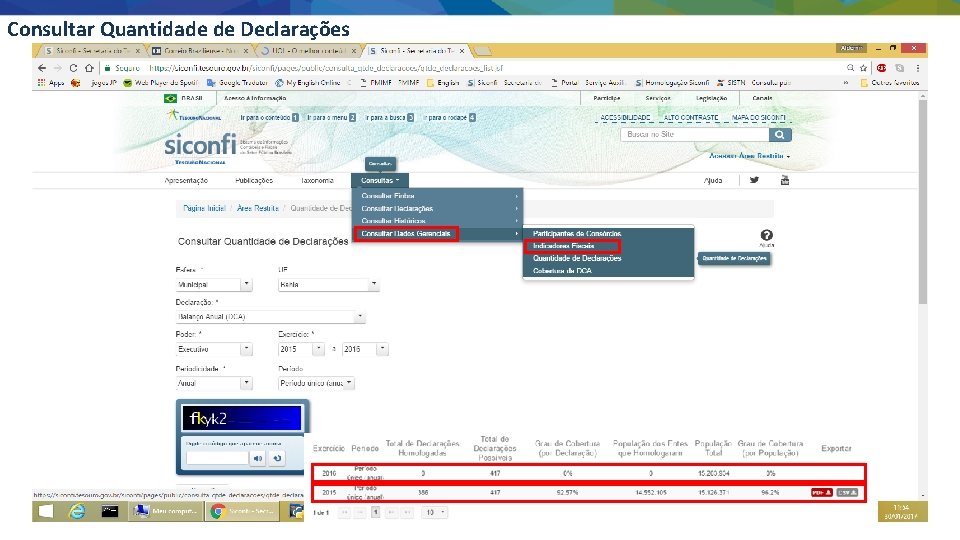Image resolution: width=960 pixels, height=540 pixels.
Task: Refresh the captcha image
Action: (277, 458)
